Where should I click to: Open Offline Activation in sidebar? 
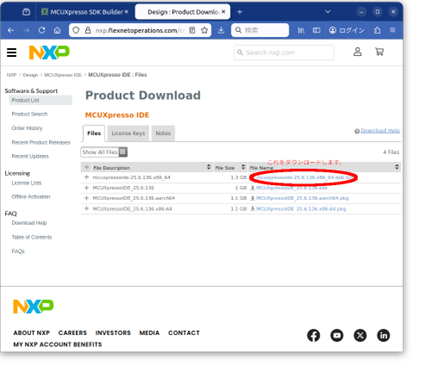[x=31, y=197]
